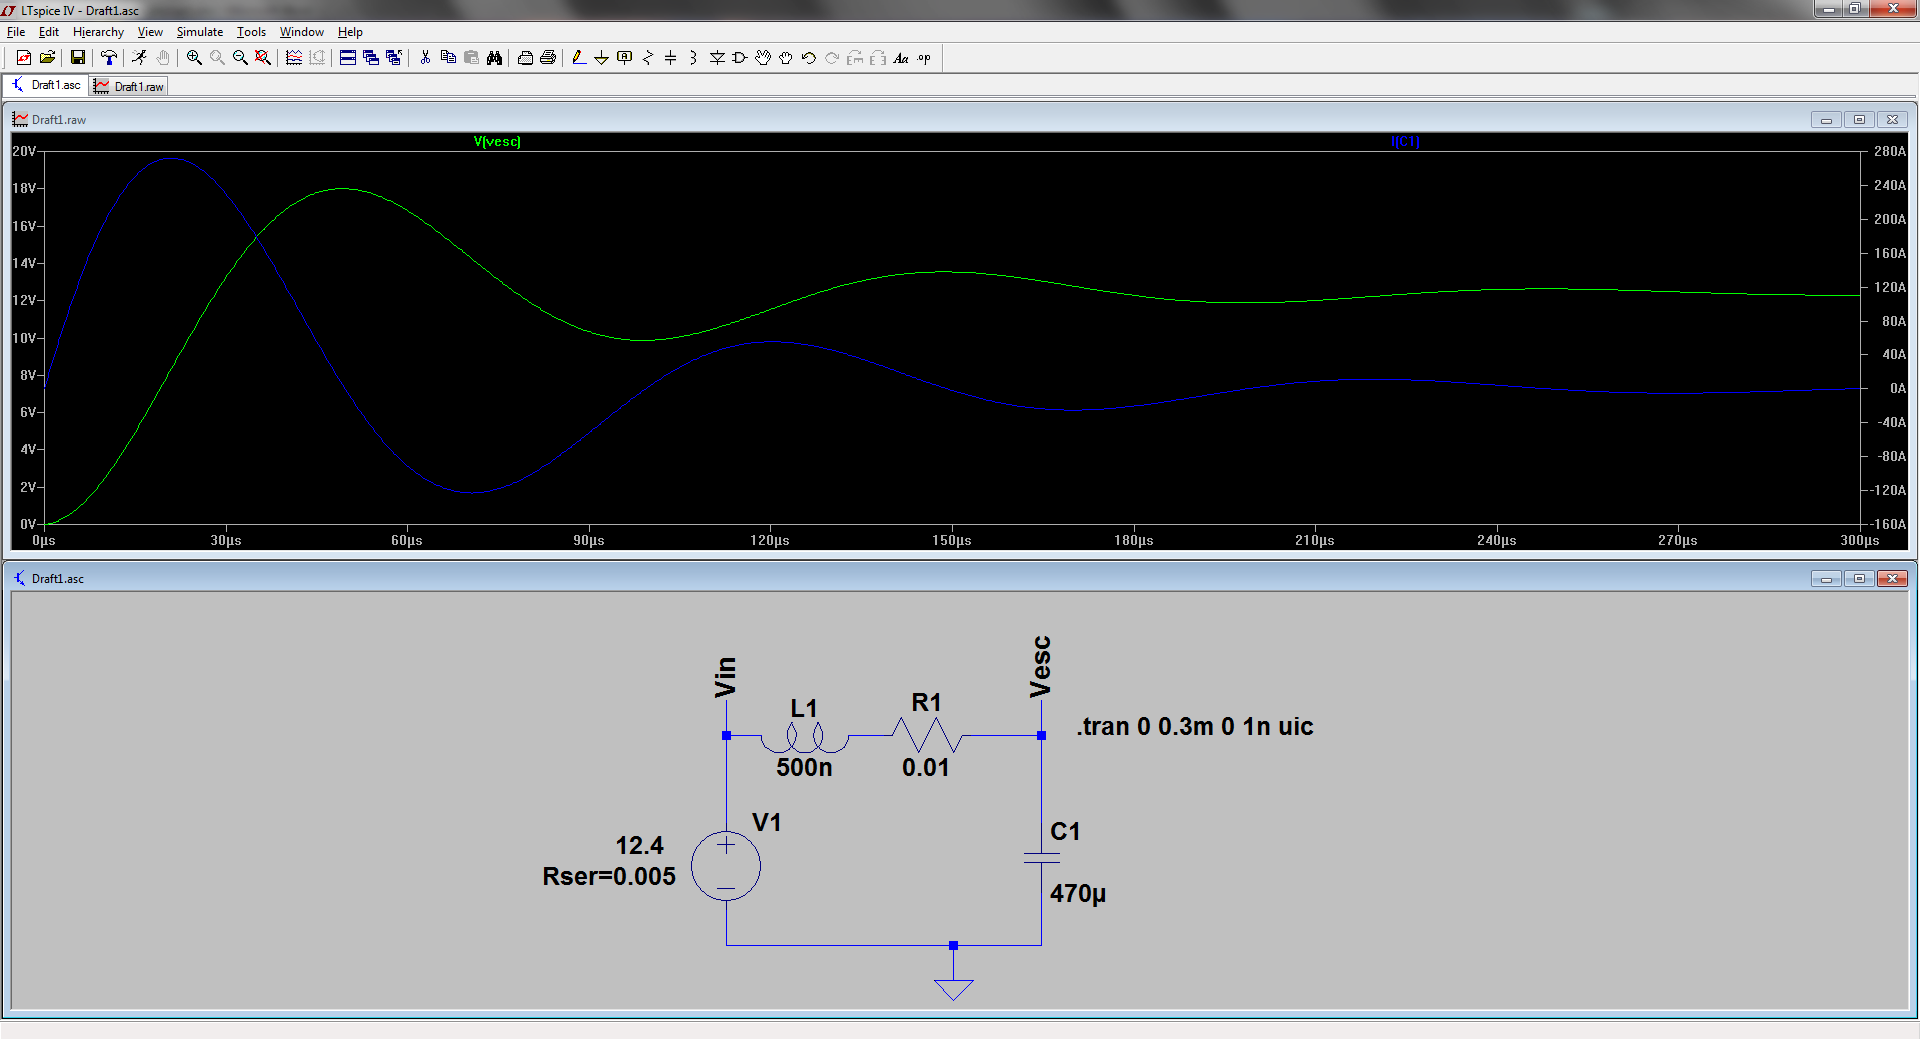Image resolution: width=1920 pixels, height=1040 pixels.
Task: Click the 20V left axis label
Action: coord(24,151)
